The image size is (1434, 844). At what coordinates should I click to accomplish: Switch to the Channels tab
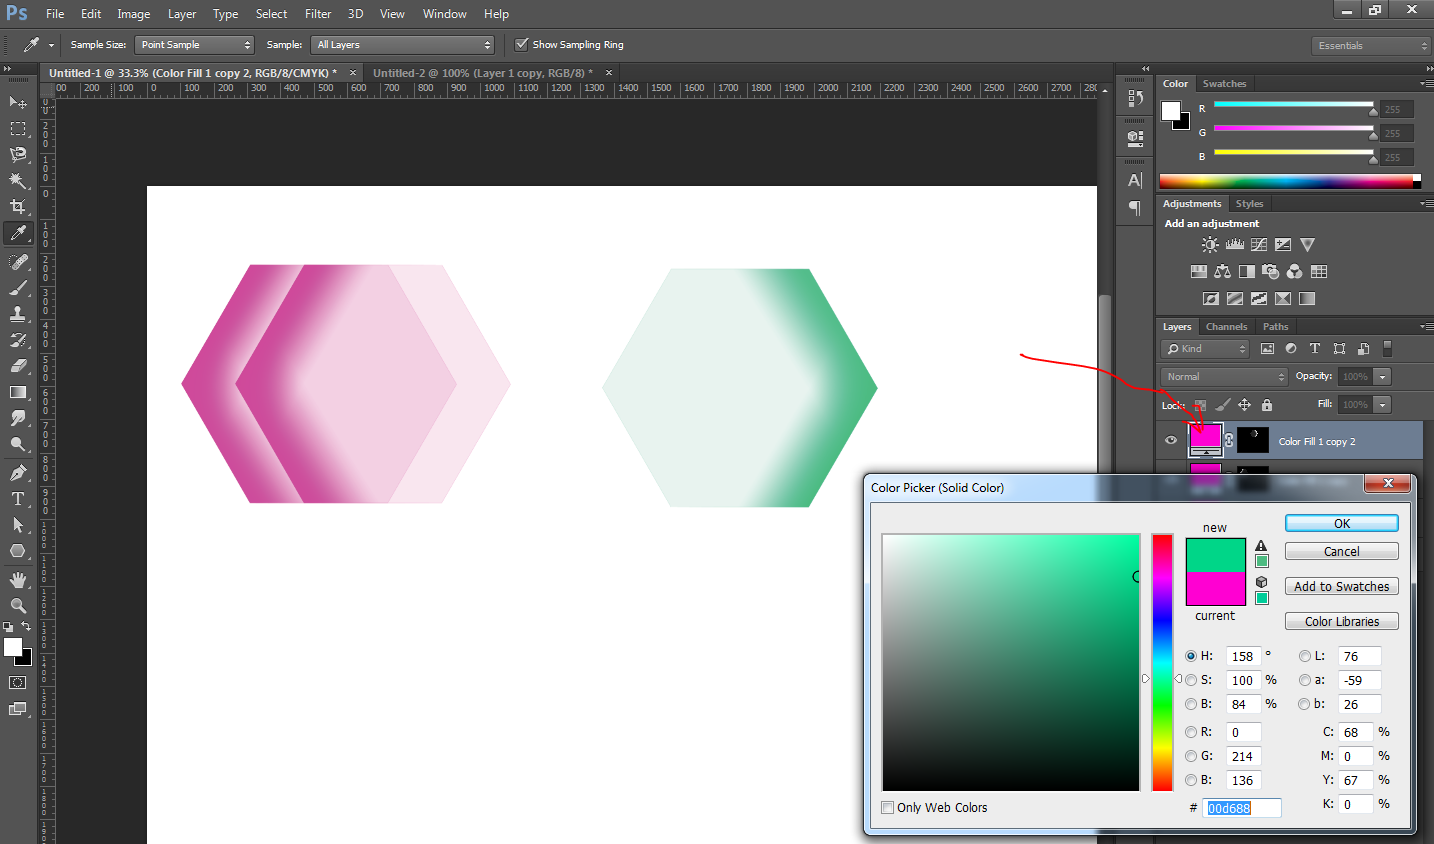1226,327
